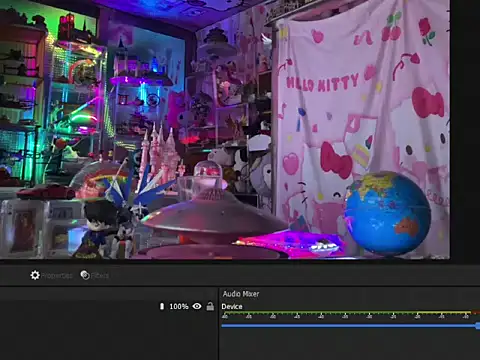
Task: Select the Device audio source label
Action: [x=232, y=307]
